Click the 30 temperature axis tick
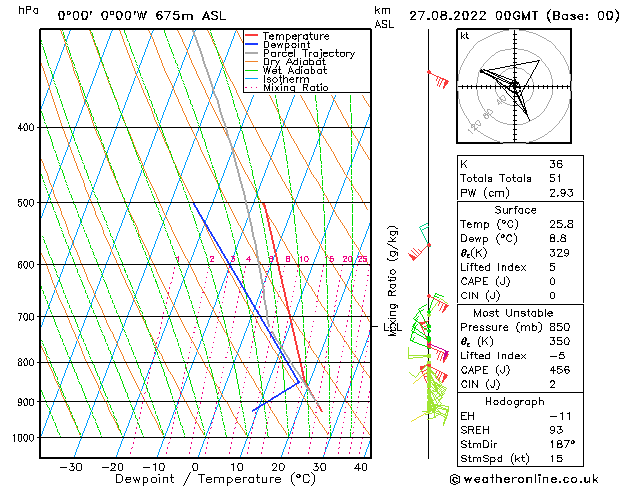 [320, 467]
